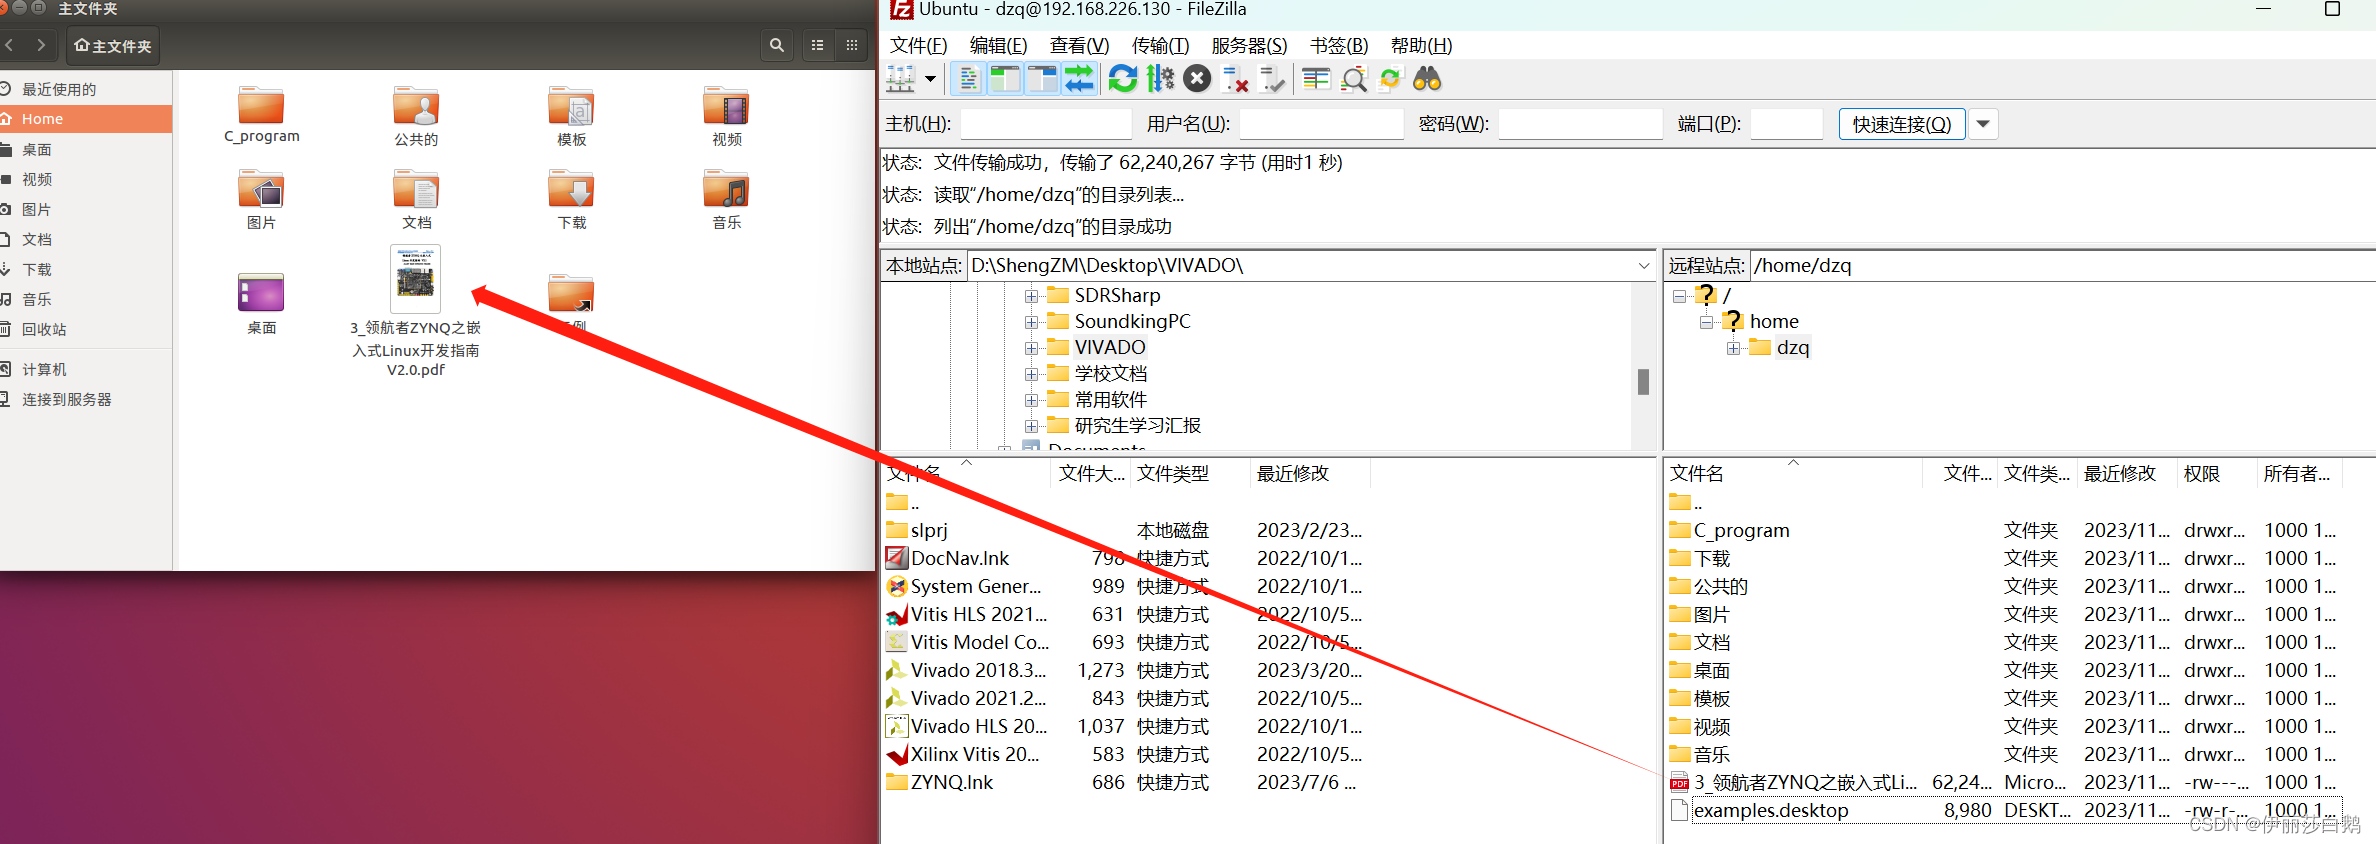Expand the VIVADO folder tree node
2376x844 pixels.
1031,348
